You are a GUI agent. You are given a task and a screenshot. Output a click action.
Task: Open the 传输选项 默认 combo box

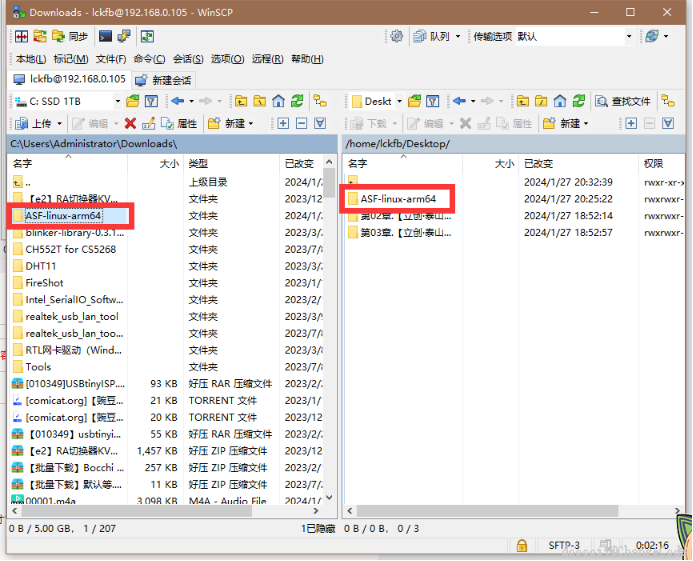point(575,36)
